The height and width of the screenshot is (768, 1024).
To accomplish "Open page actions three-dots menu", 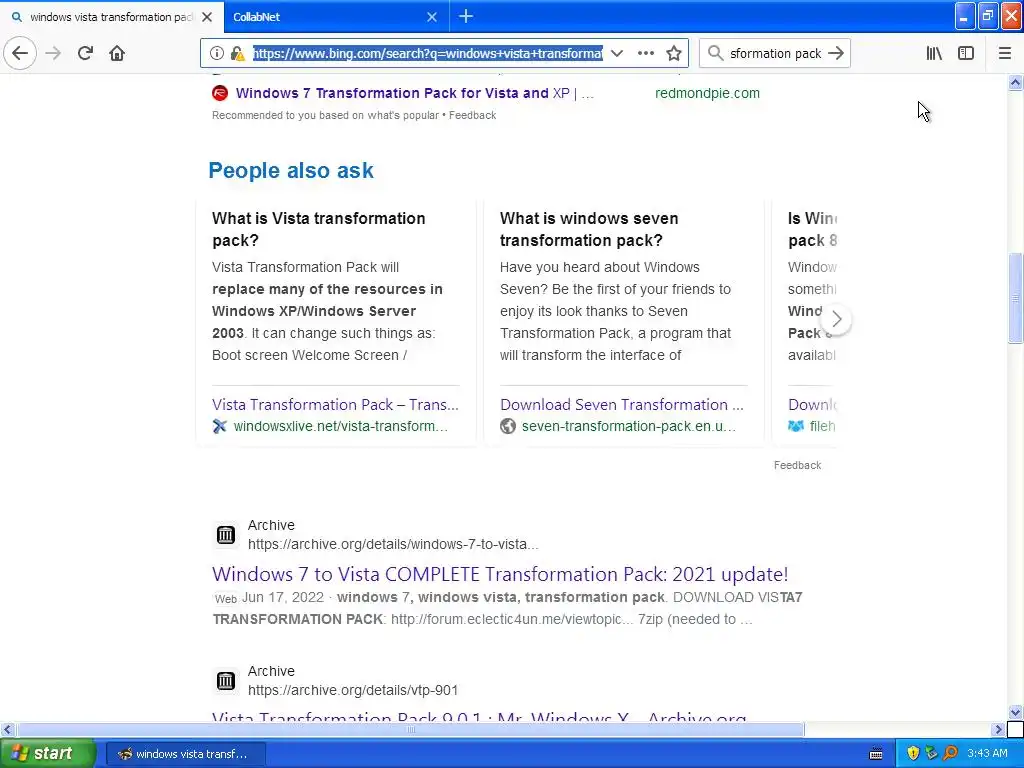I will [645, 53].
